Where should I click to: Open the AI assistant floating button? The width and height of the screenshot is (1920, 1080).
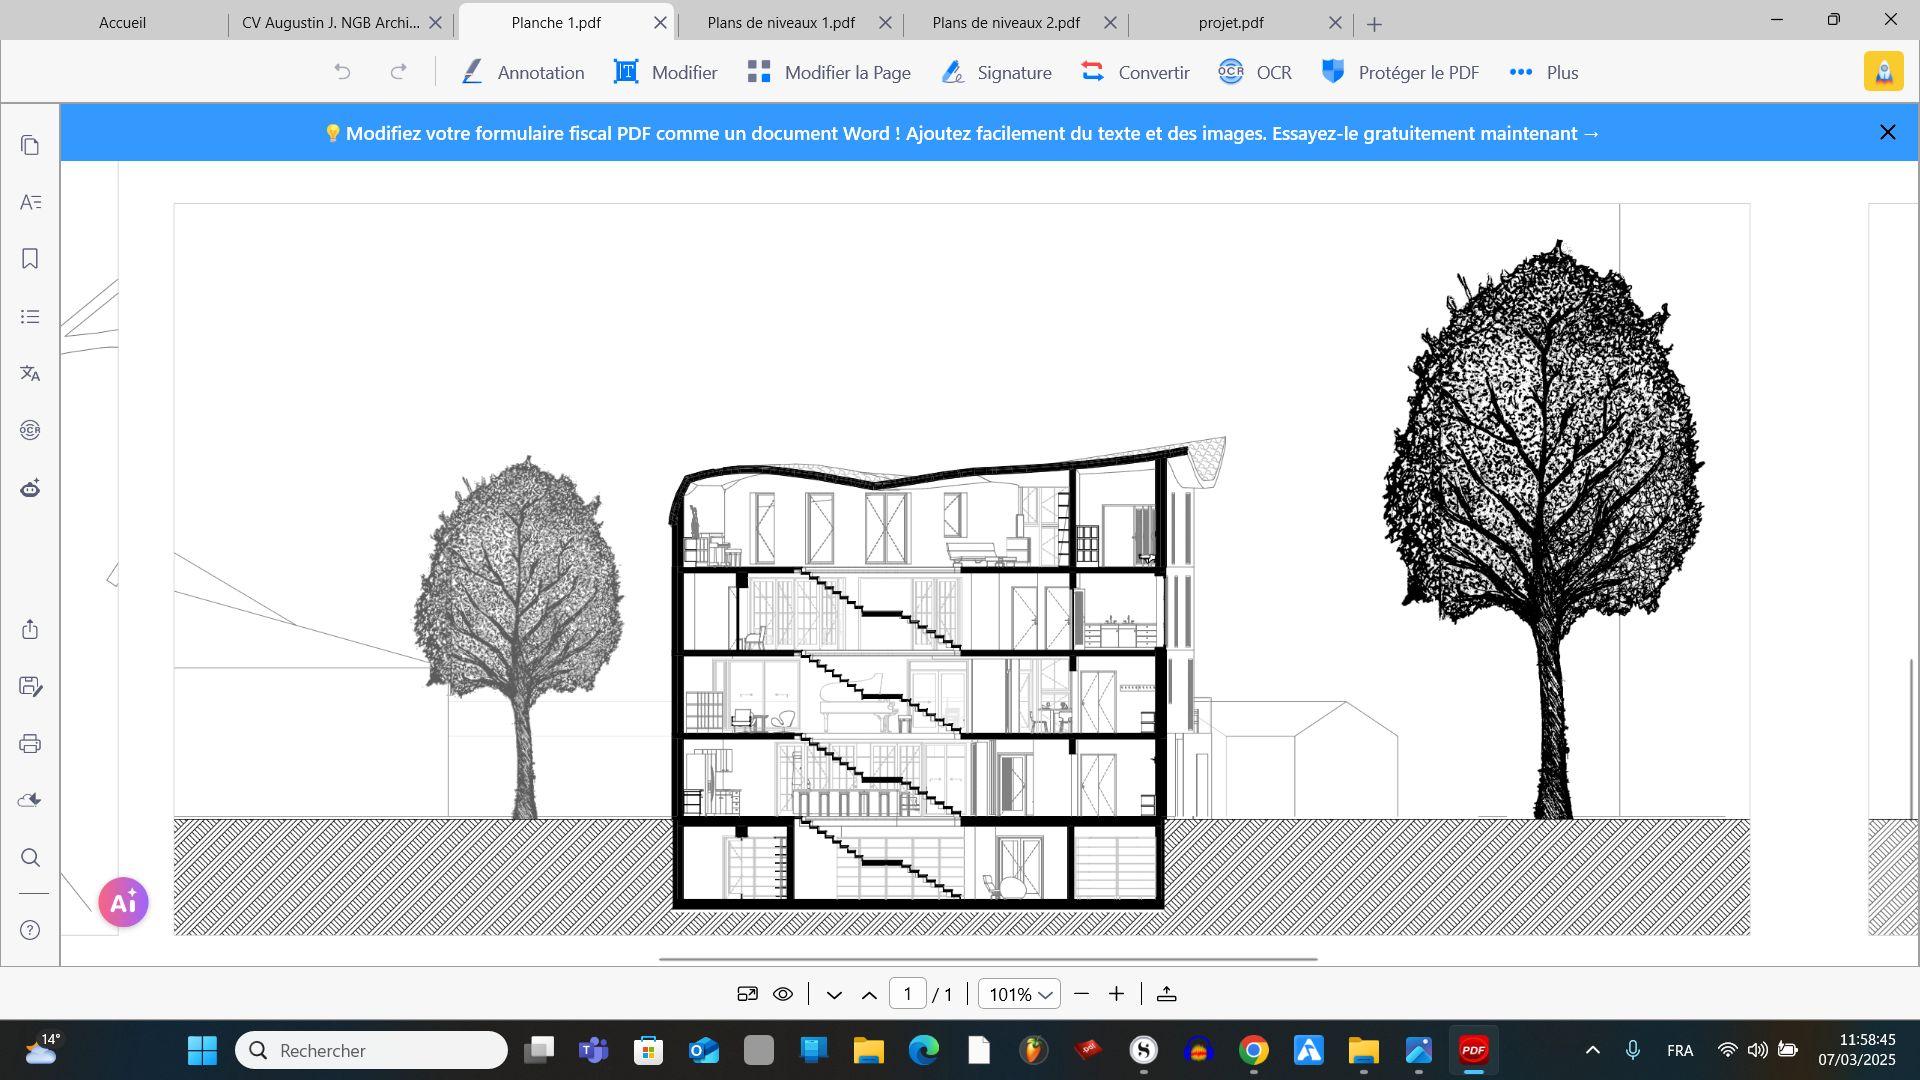click(123, 902)
